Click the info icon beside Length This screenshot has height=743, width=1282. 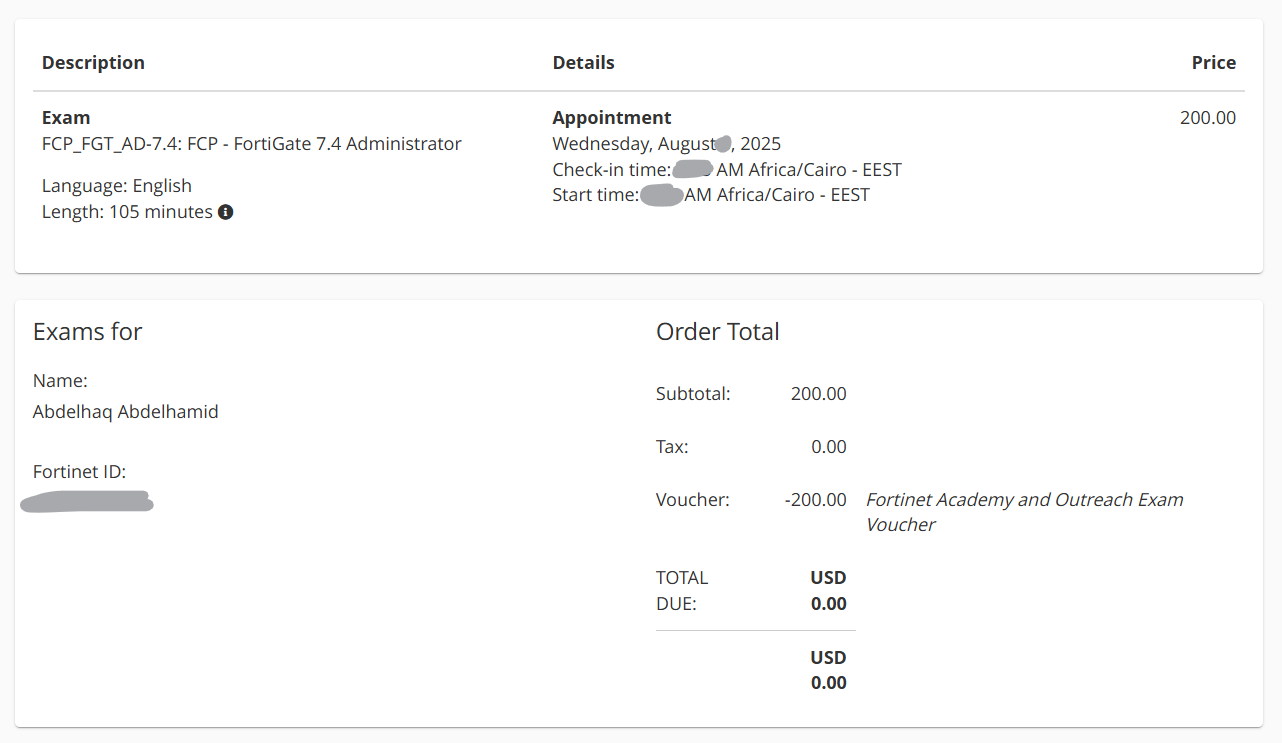tap(226, 212)
